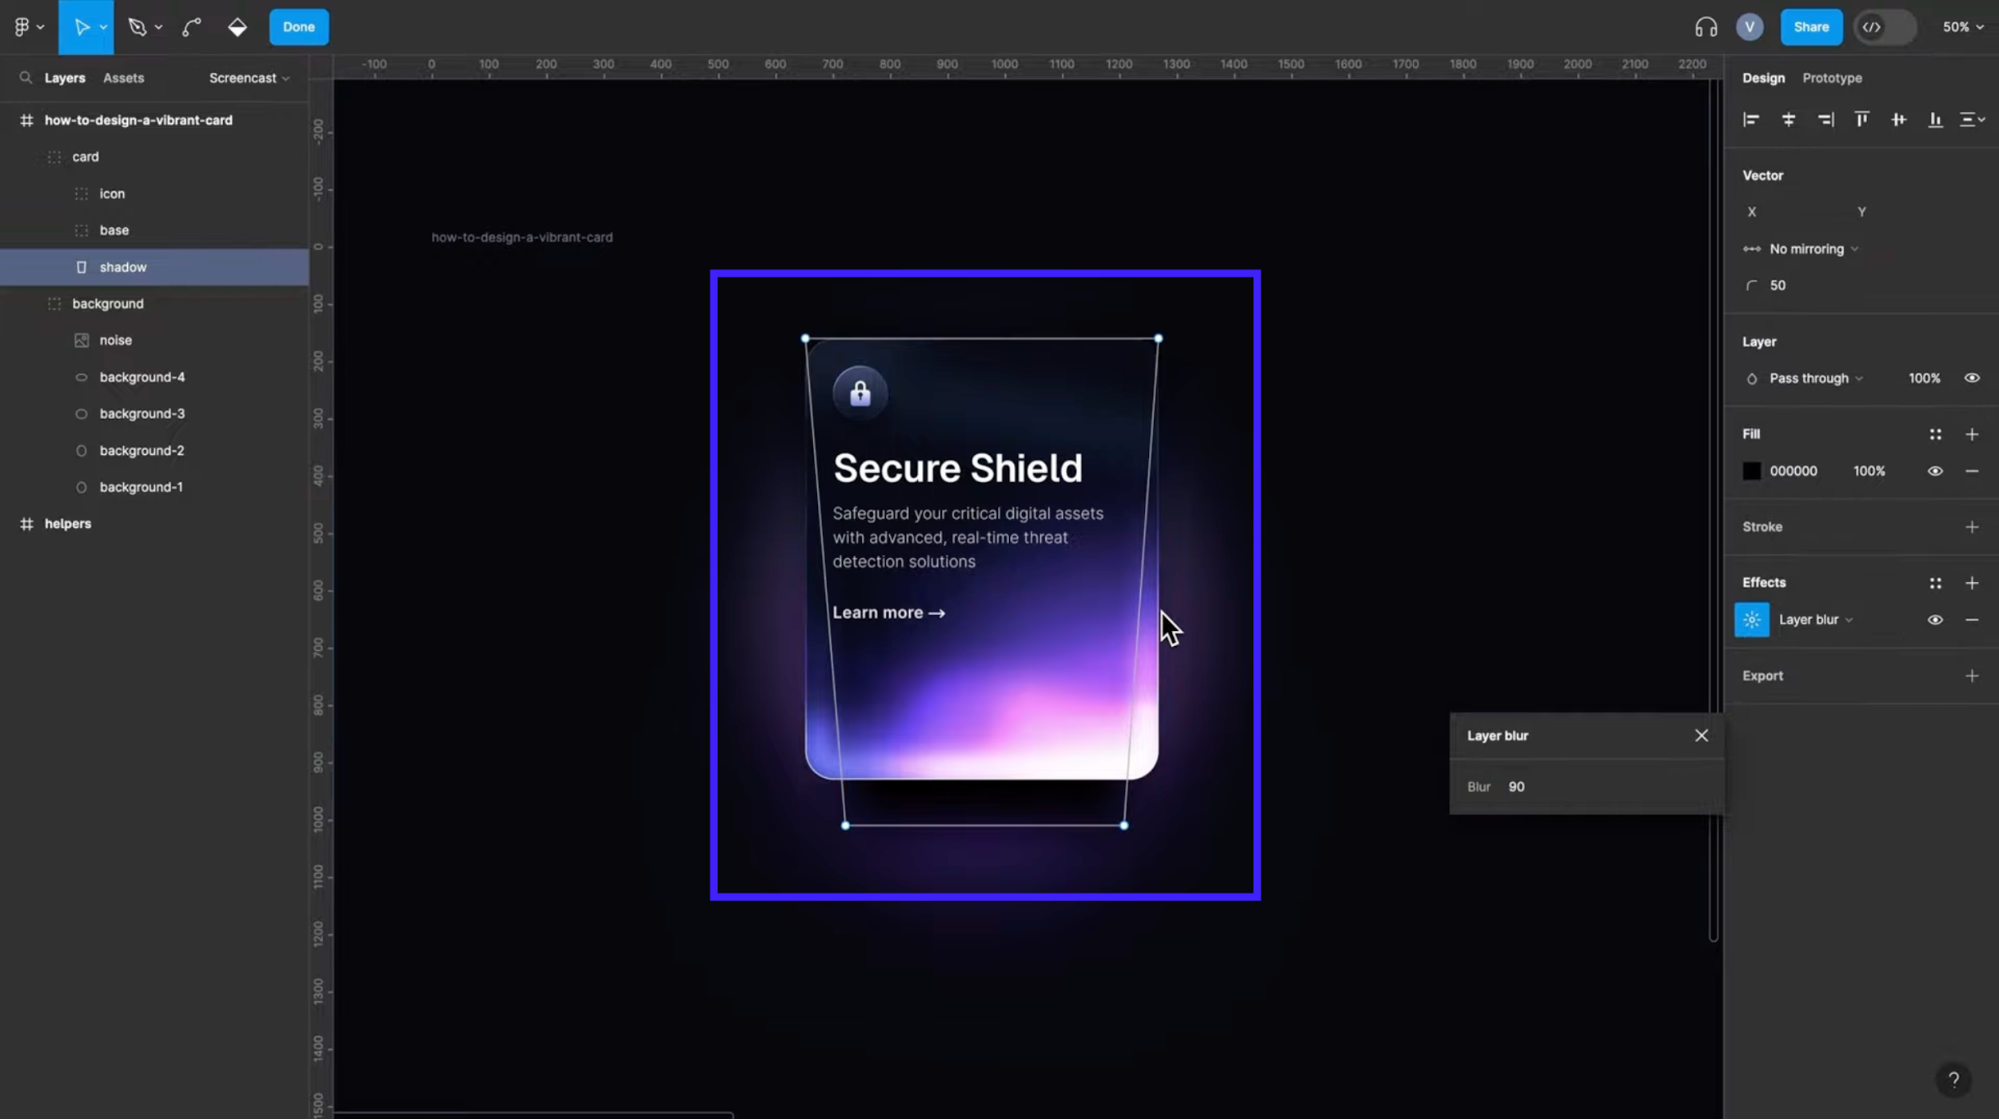Open the Pass through blend mode dropdown
The image size is (1999, 1120).
coord(1815,378)
